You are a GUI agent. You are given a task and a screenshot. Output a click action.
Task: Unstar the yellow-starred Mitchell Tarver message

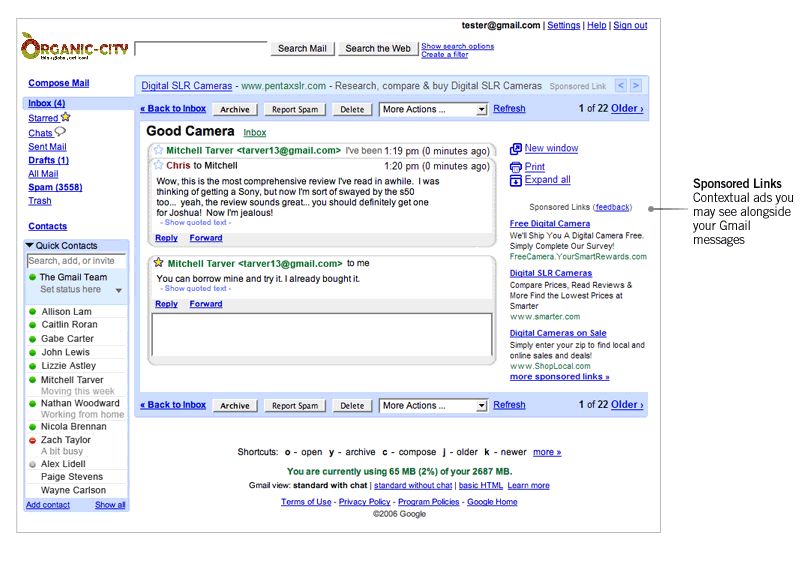pyautogui.click(x=158, y=263)
